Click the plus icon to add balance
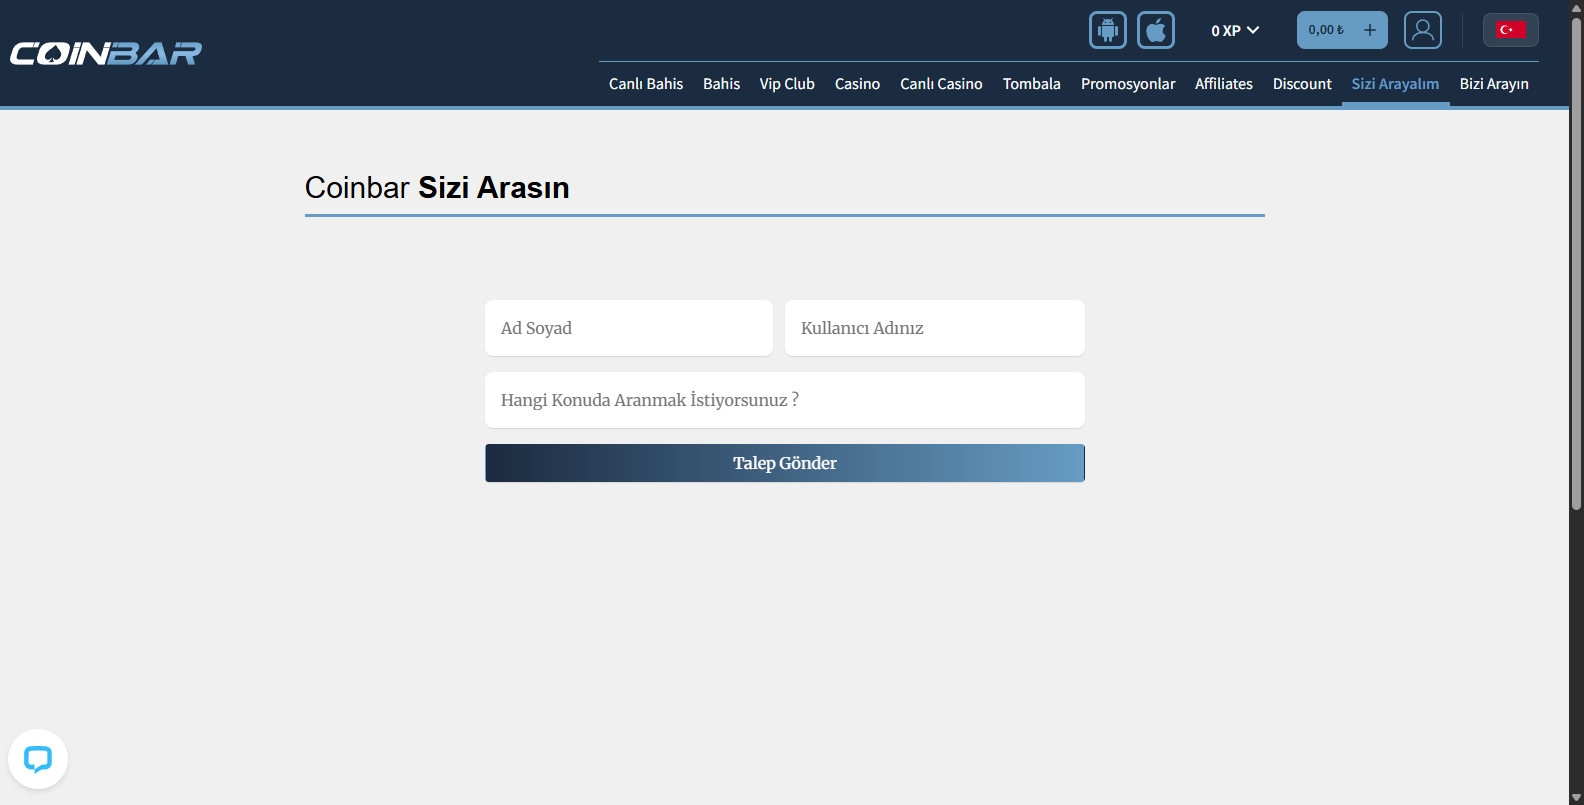Image resolution: width=1584 pixels, height=805 pixels. click(1370, 30)
